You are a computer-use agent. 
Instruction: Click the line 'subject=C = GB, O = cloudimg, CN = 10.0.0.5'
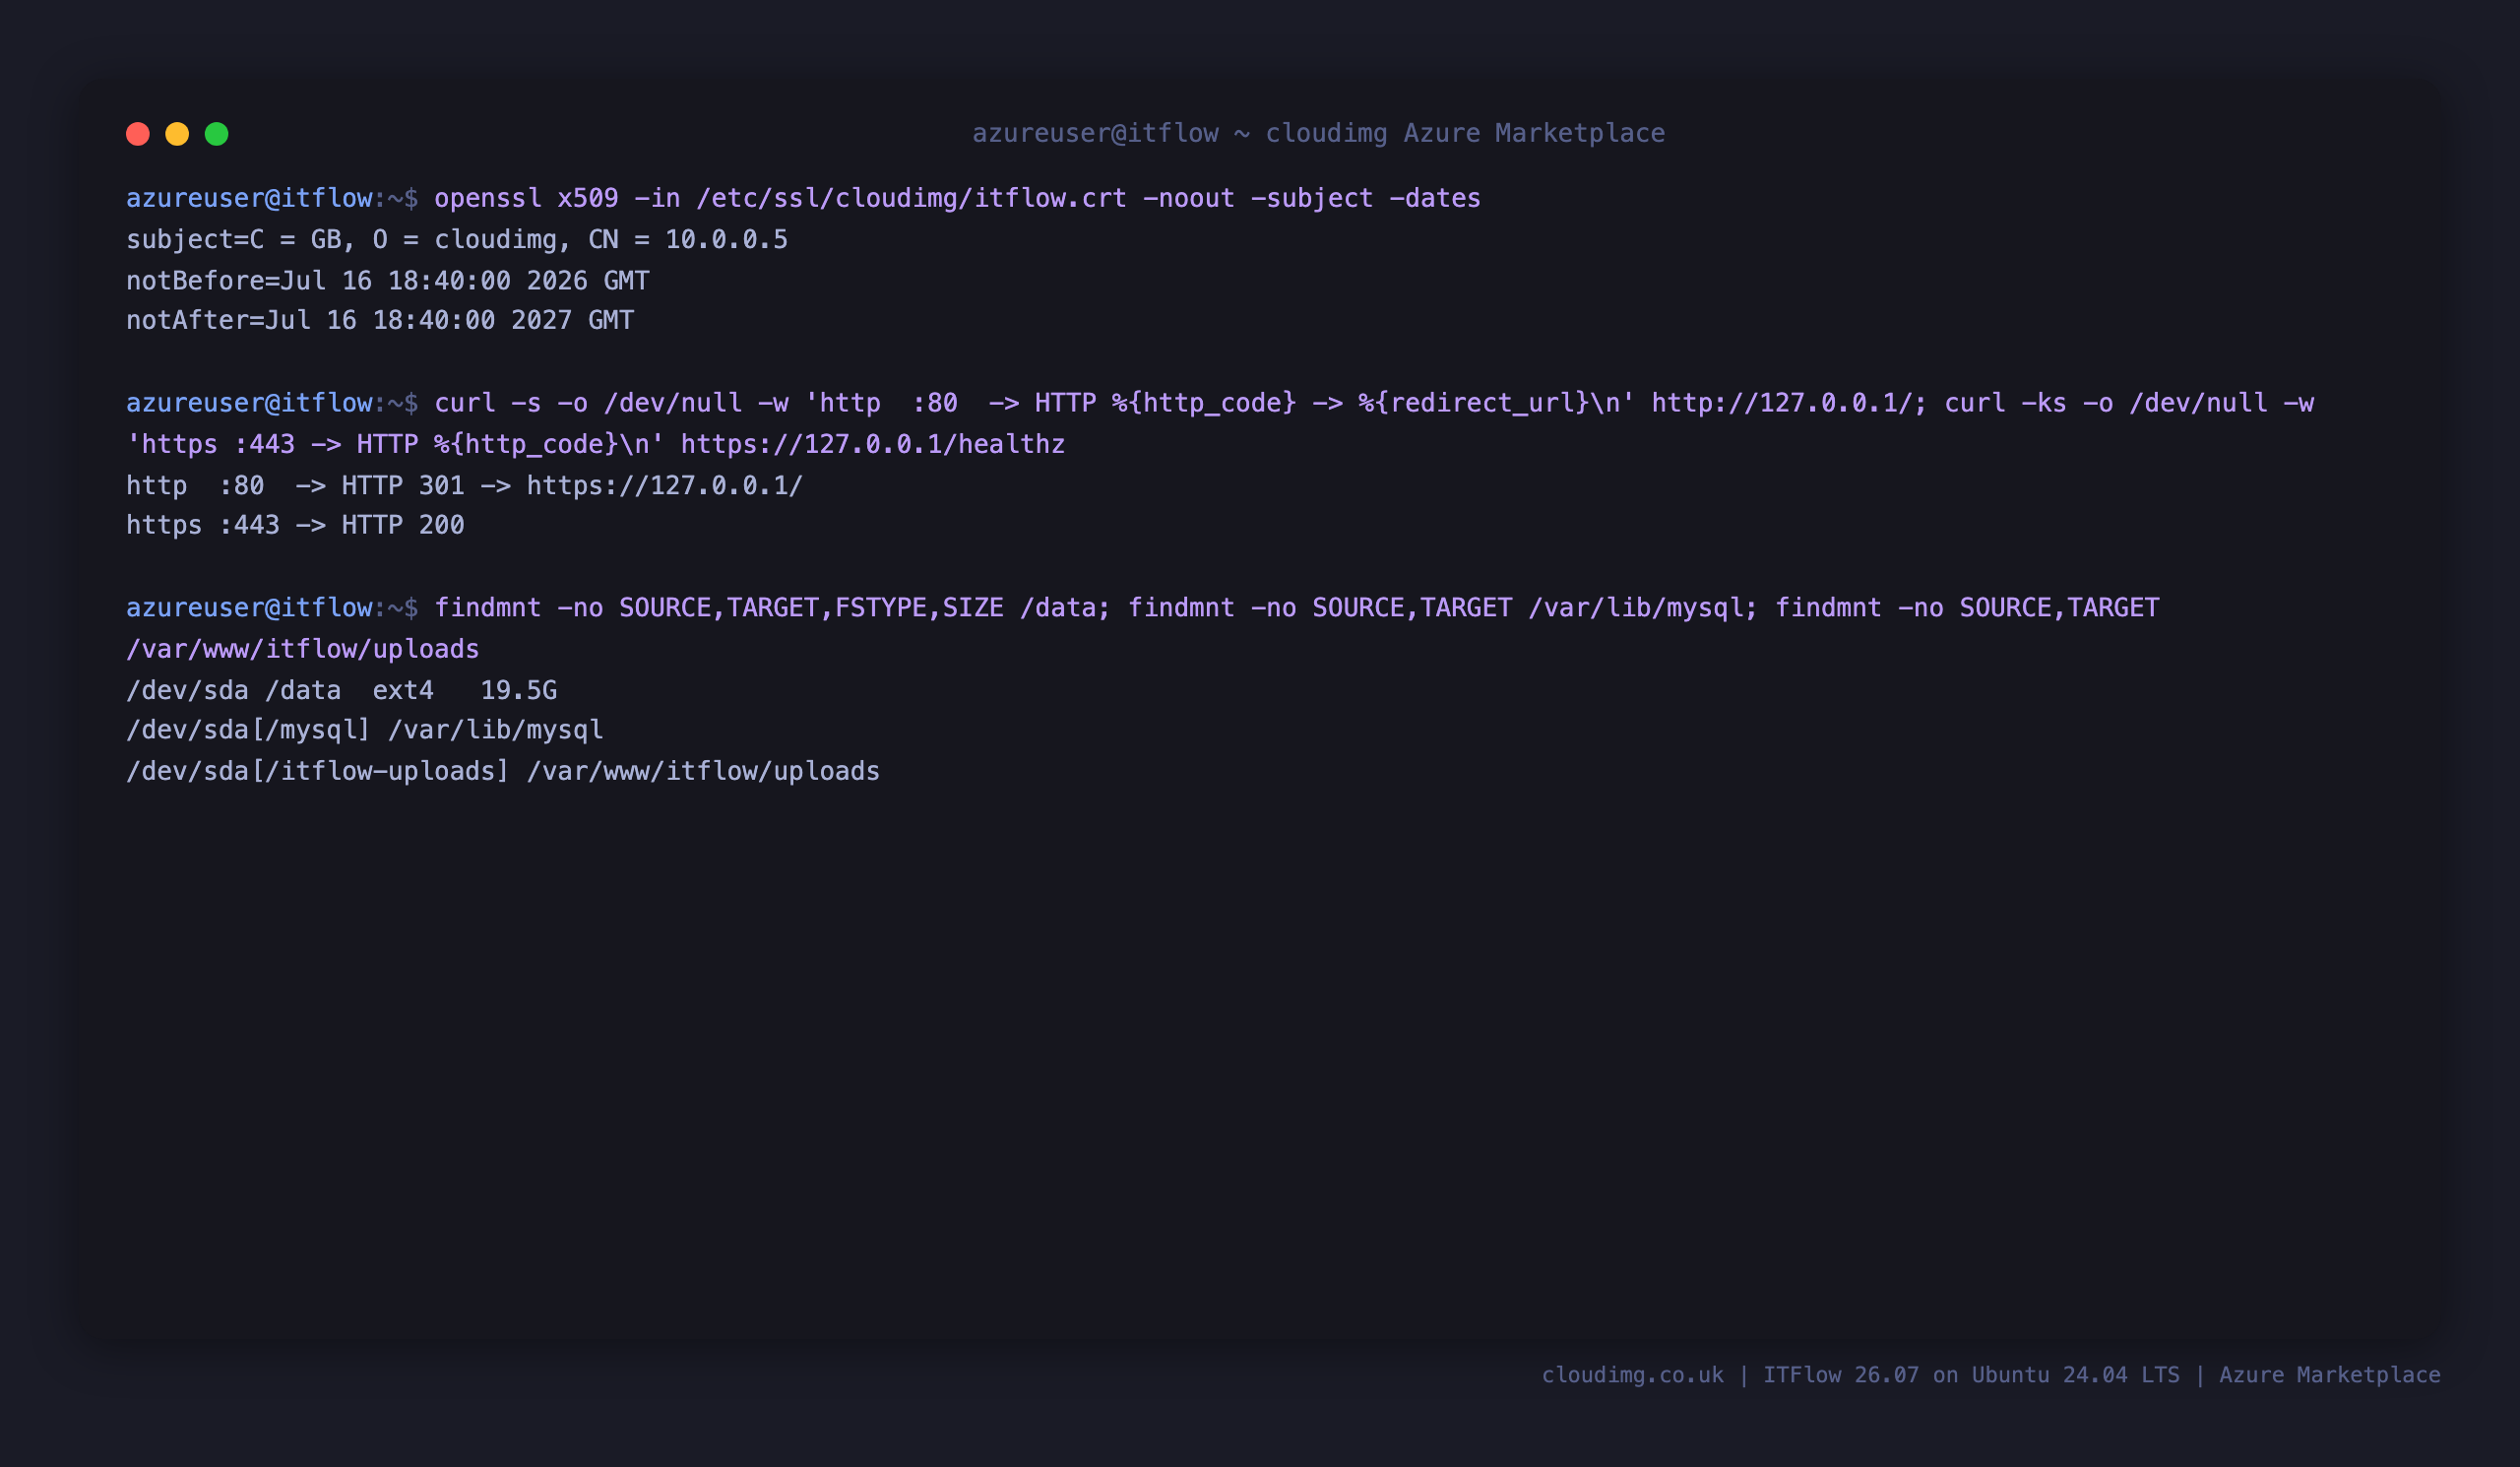[457, 240]
